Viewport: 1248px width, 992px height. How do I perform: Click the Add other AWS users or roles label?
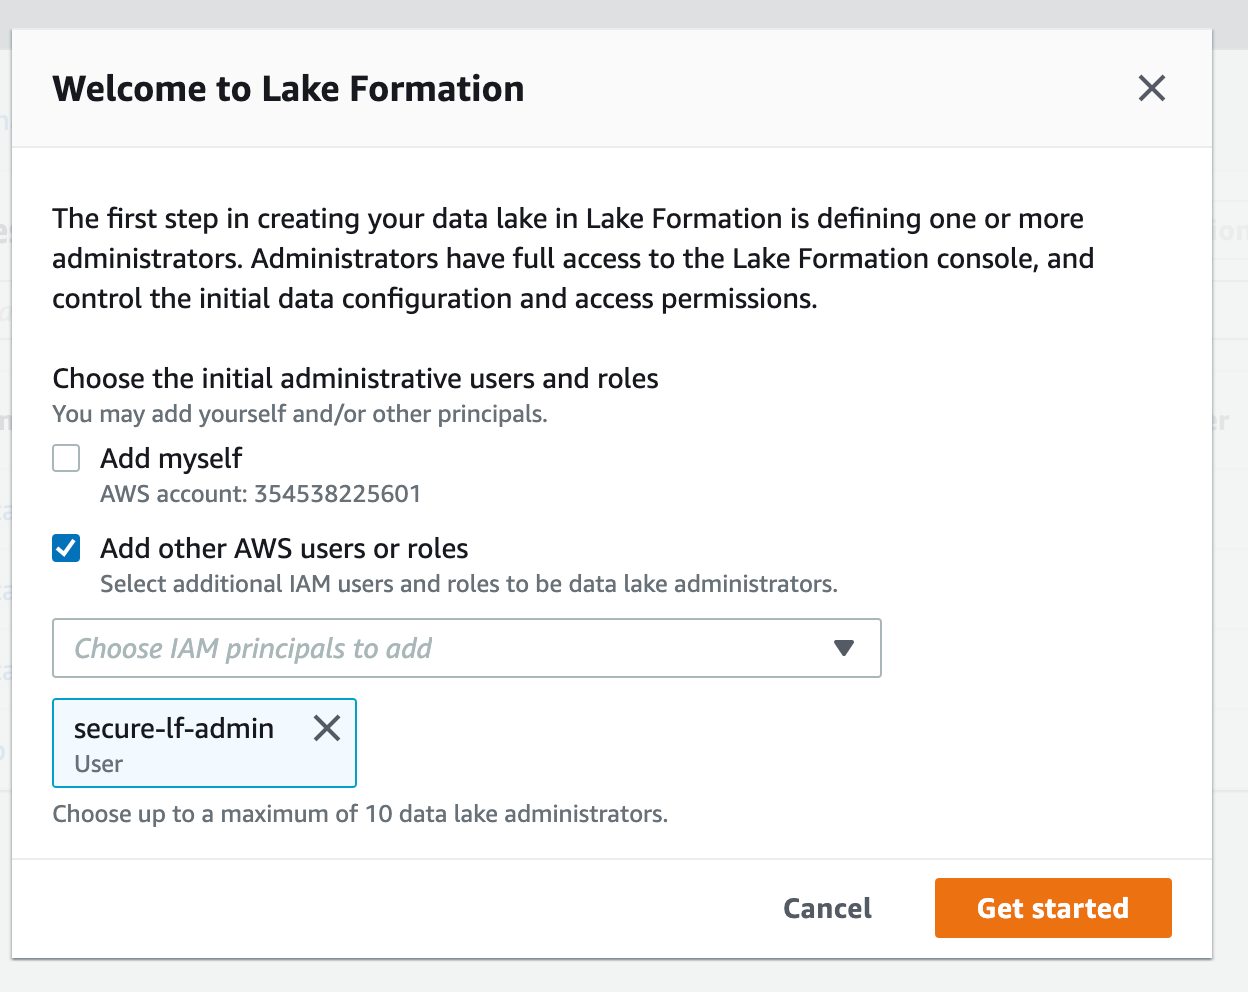pos(284,548)
